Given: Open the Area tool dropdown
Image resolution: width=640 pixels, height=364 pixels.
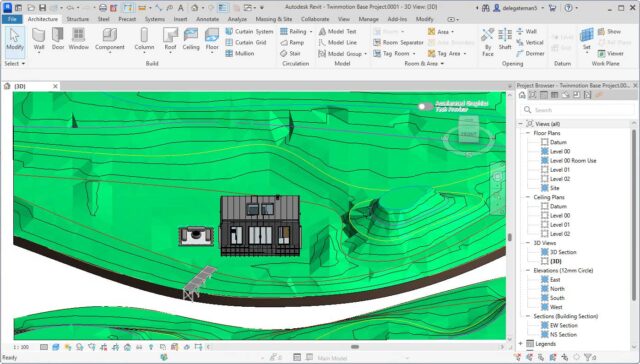Looking at the screenshot, I should (x=452, y=32).
